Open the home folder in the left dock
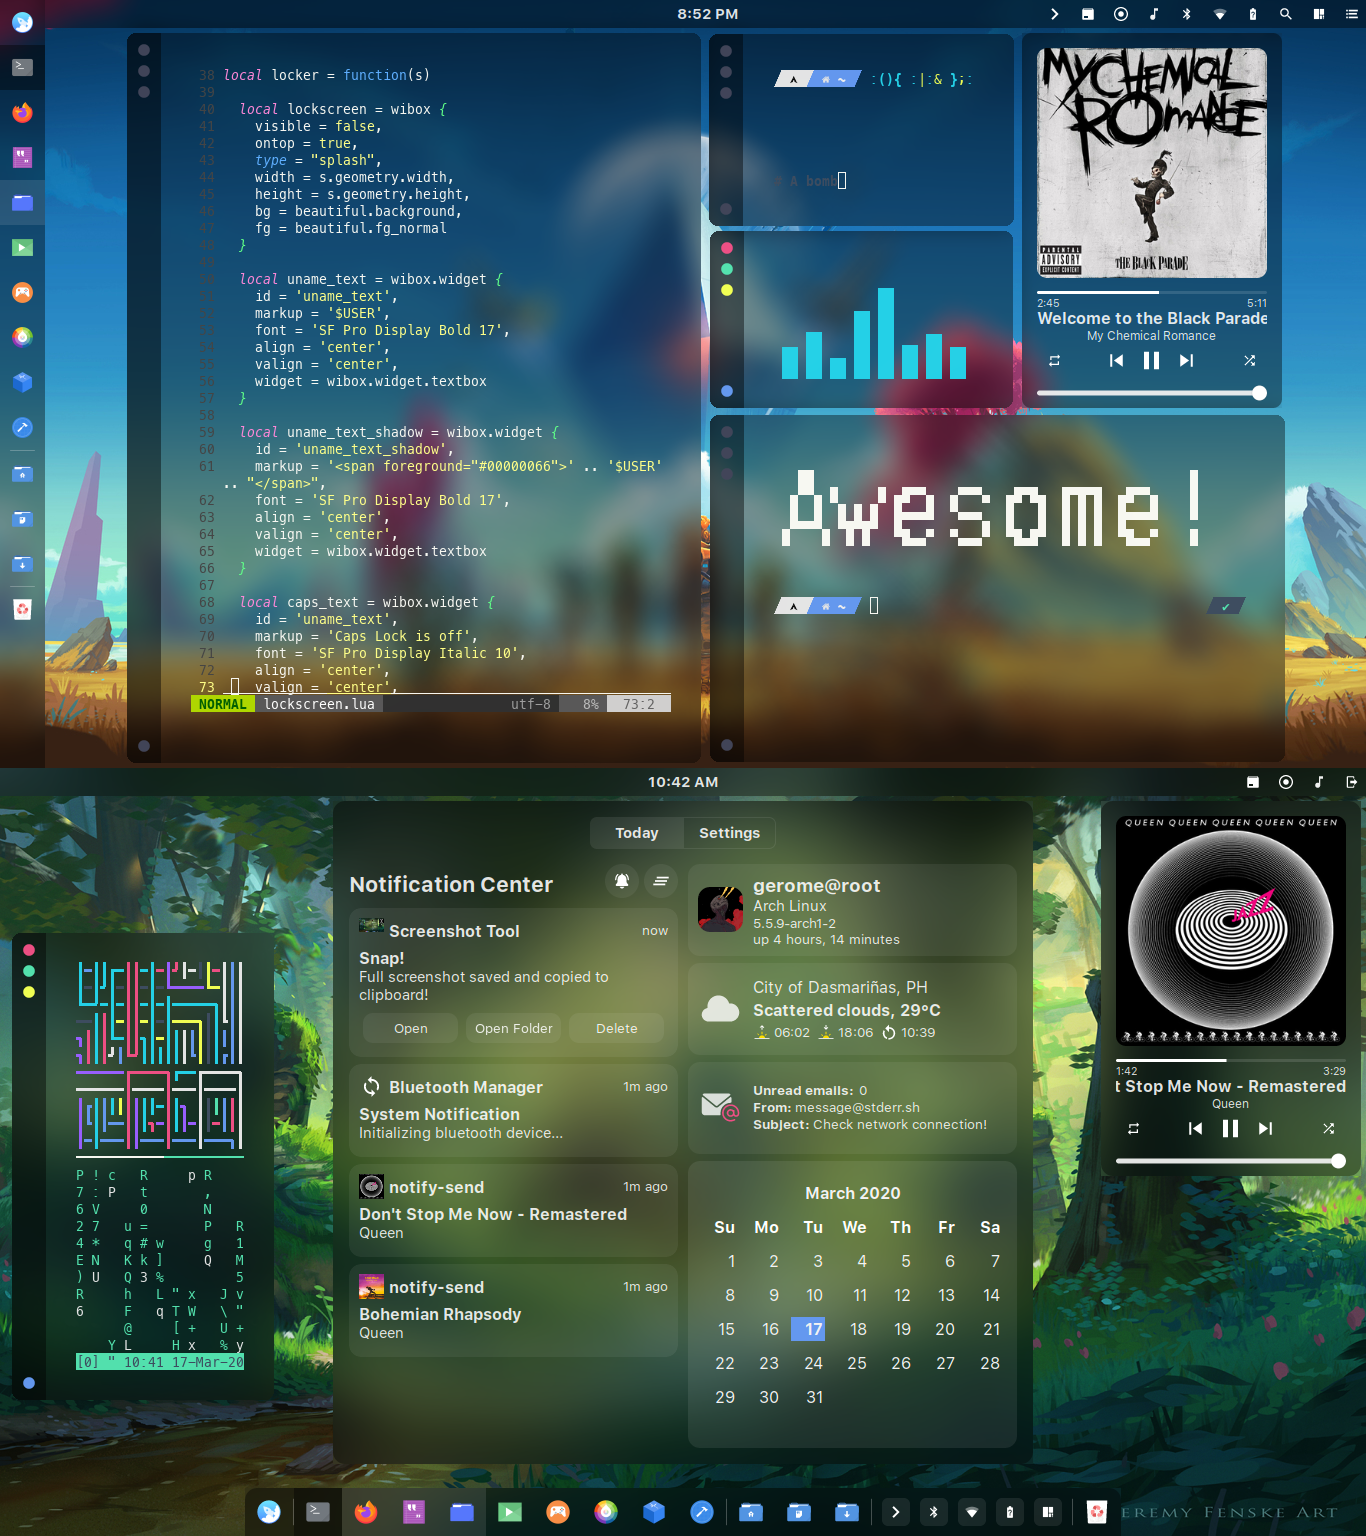This screenshot has width=1366, height=1536. (x=22, y=474)
